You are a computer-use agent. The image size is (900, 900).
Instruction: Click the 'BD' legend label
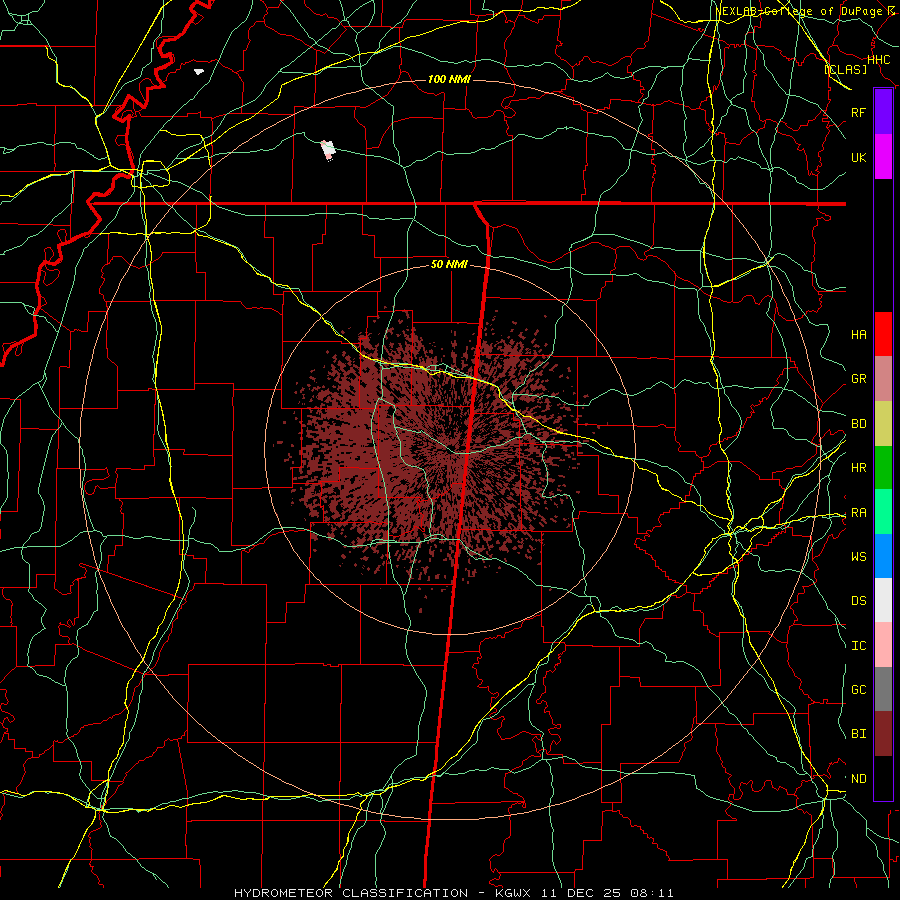858,424
